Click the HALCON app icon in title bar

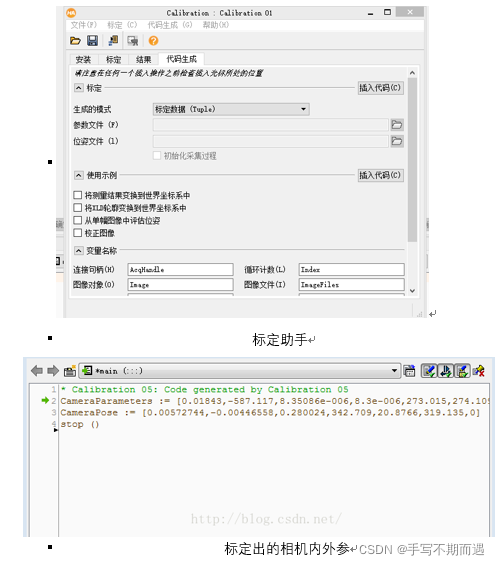coord(71,13)
